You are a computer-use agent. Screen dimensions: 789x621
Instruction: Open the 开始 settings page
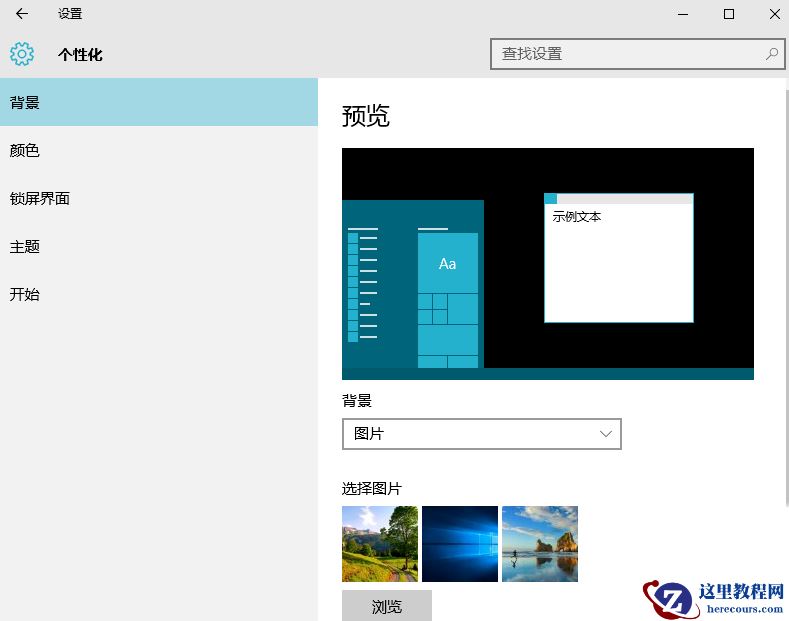[x=159, y=294]
